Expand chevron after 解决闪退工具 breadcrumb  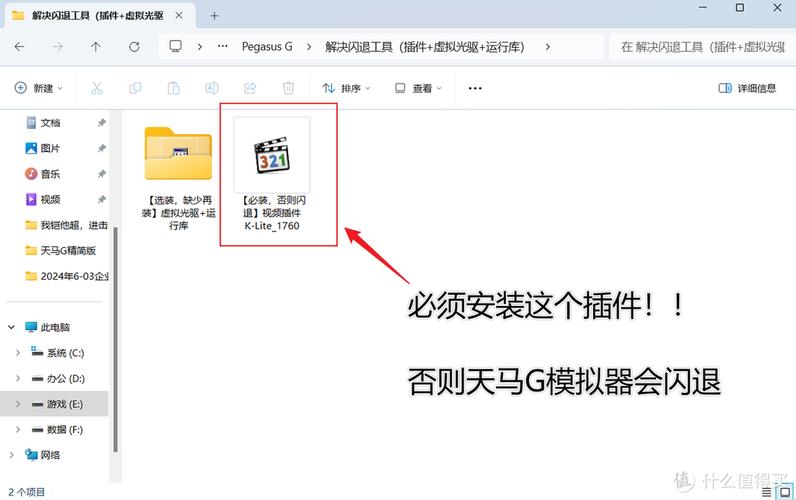pyautogui.click(x=547, y=47)
